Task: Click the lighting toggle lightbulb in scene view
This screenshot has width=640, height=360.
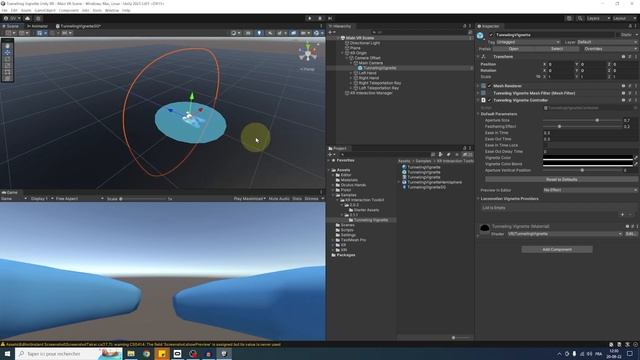Action: [259, 33]
